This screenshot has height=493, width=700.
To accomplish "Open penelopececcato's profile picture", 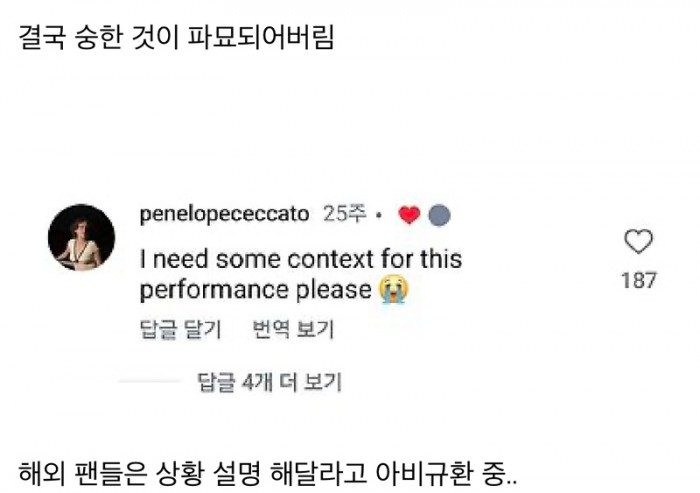I will [x=81, y=237].
